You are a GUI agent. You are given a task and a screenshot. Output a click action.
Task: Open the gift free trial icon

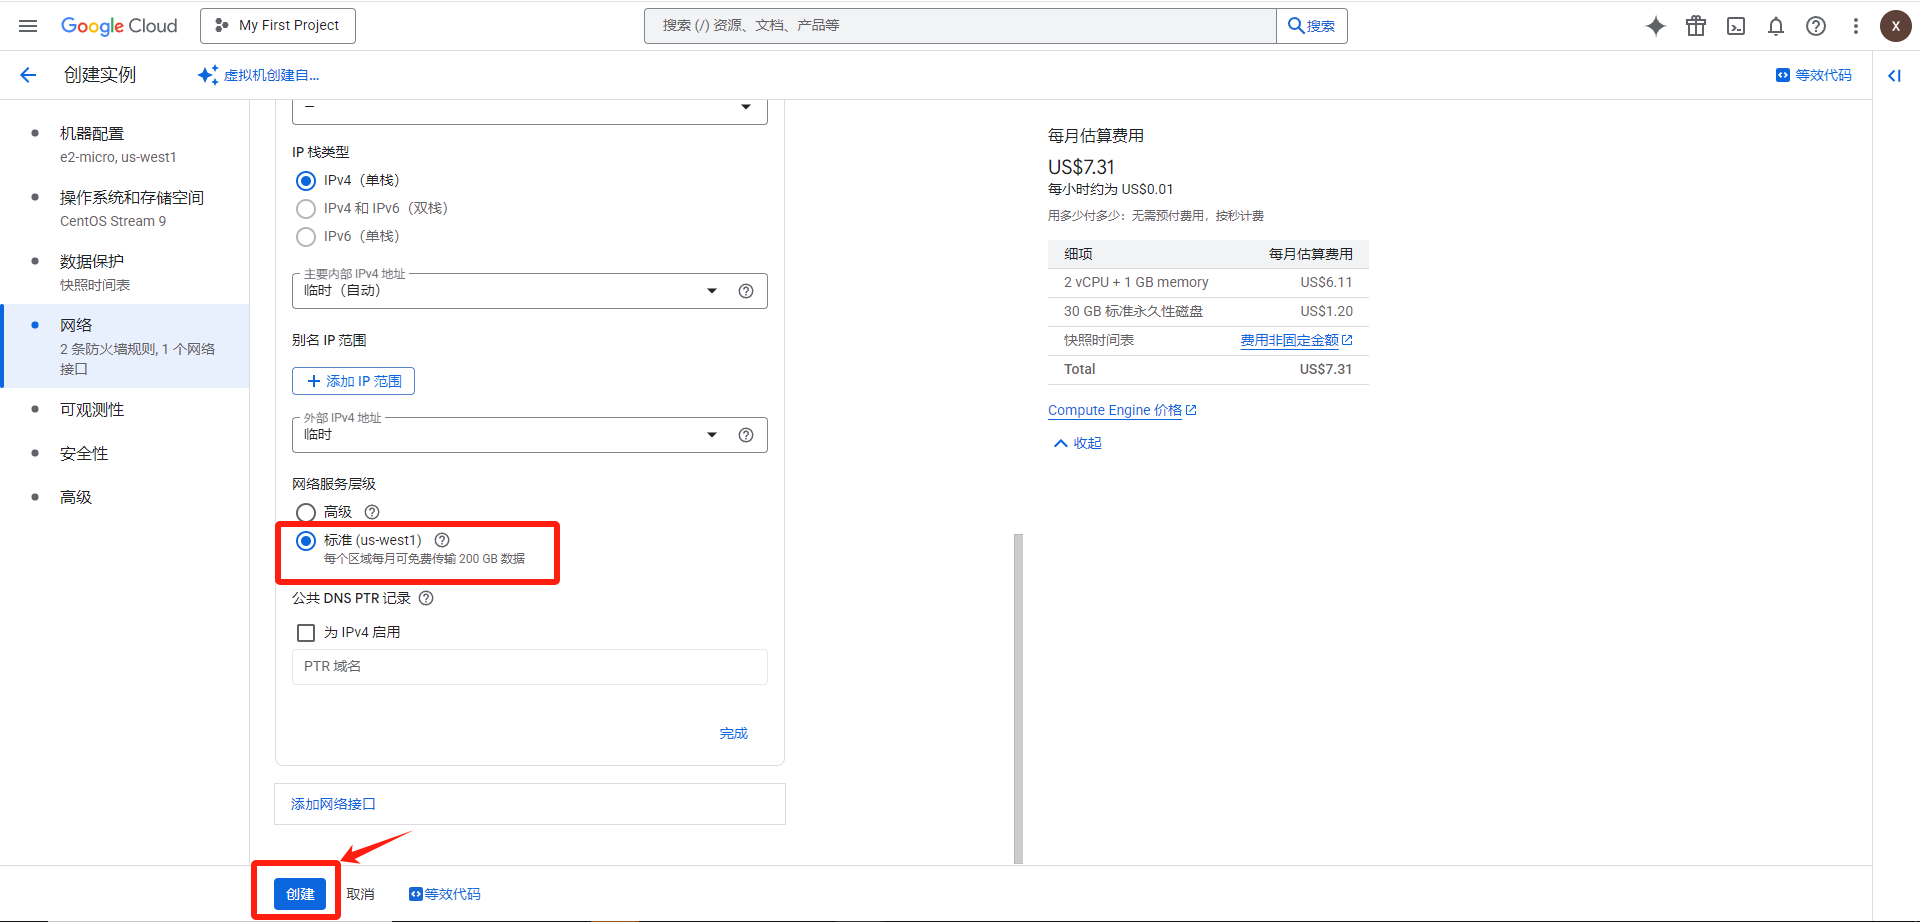[x=1696, y=26]
